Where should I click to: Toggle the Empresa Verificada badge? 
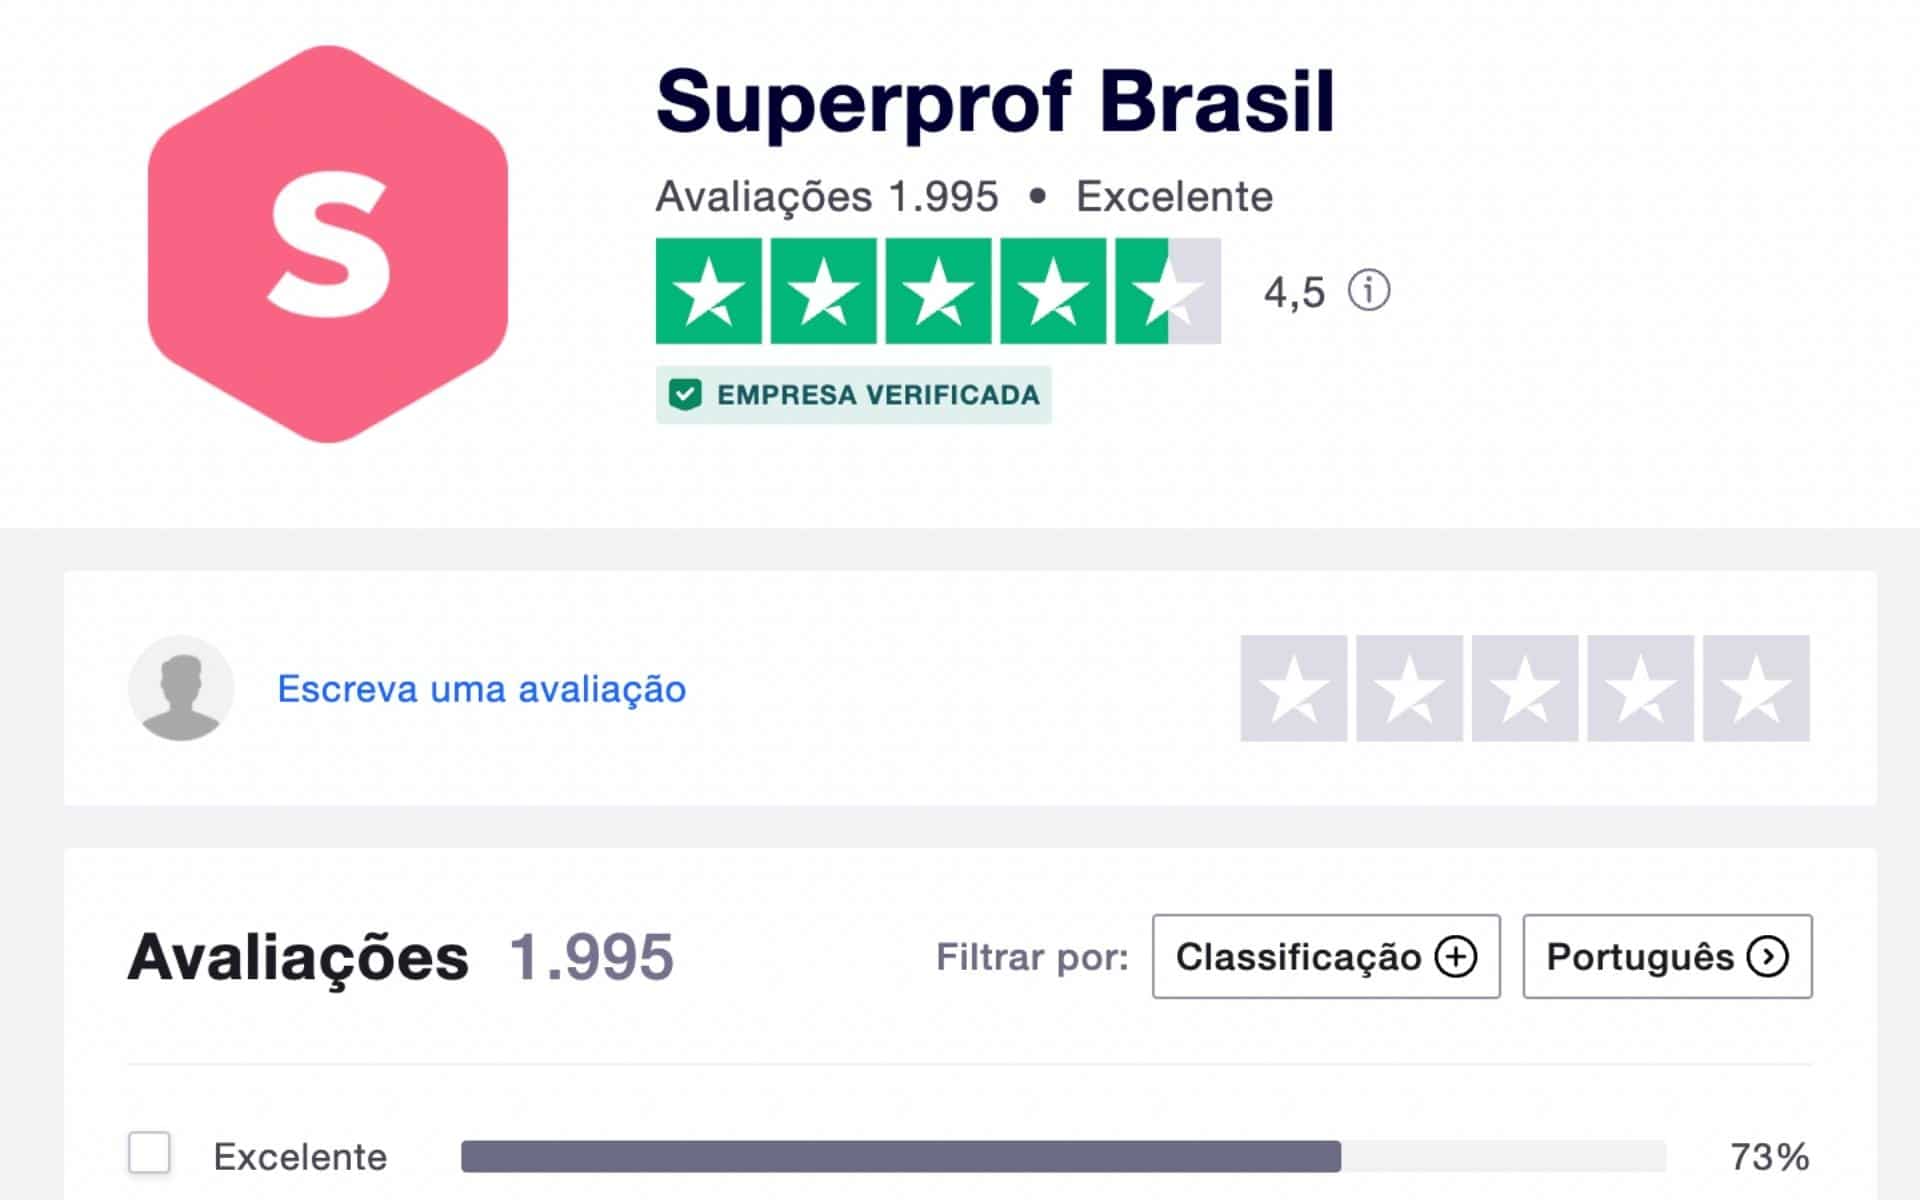852,394
